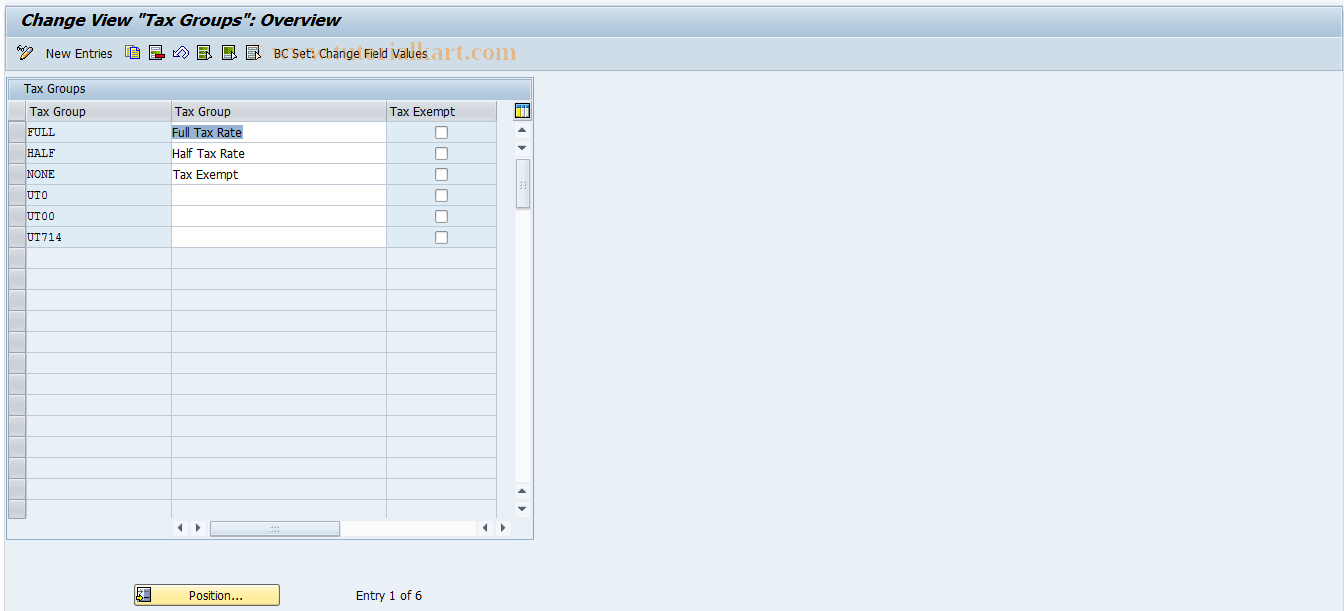Select the NONE row selector
The image size is (1344, 611).
point(17,174)
